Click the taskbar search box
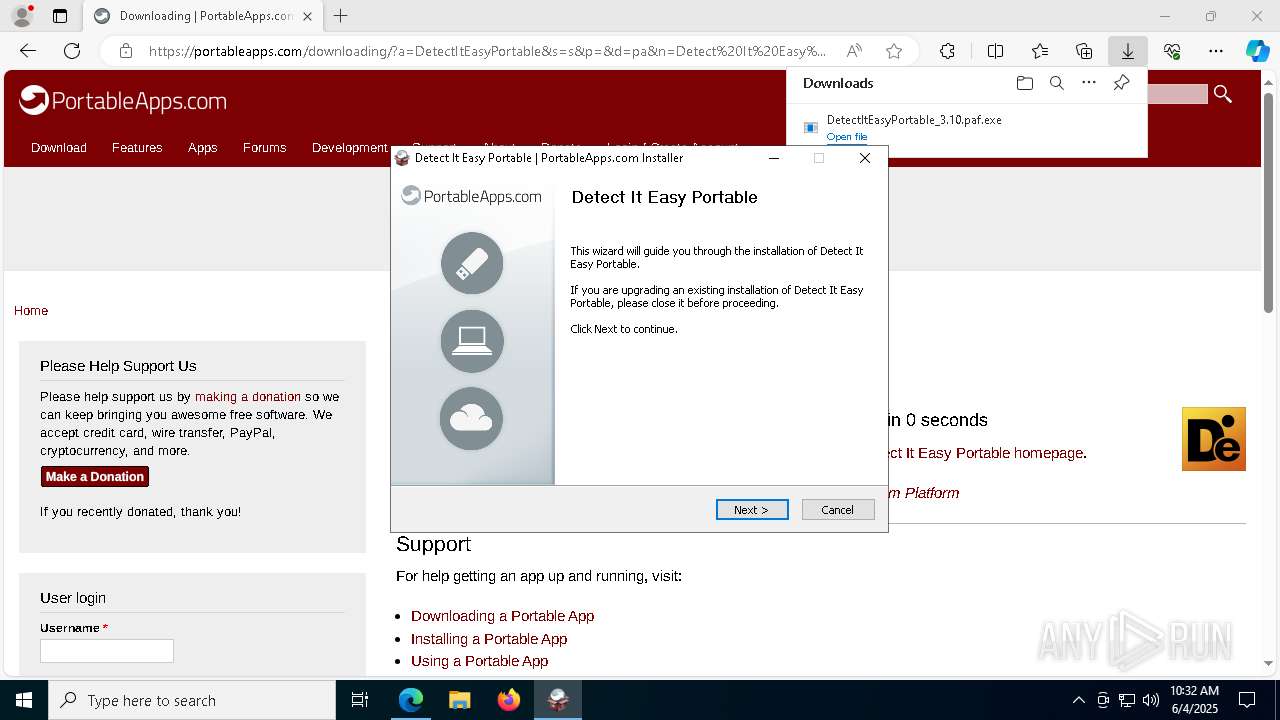The width and height of the screenshot is (1280, 720). [x=192, y=700]
